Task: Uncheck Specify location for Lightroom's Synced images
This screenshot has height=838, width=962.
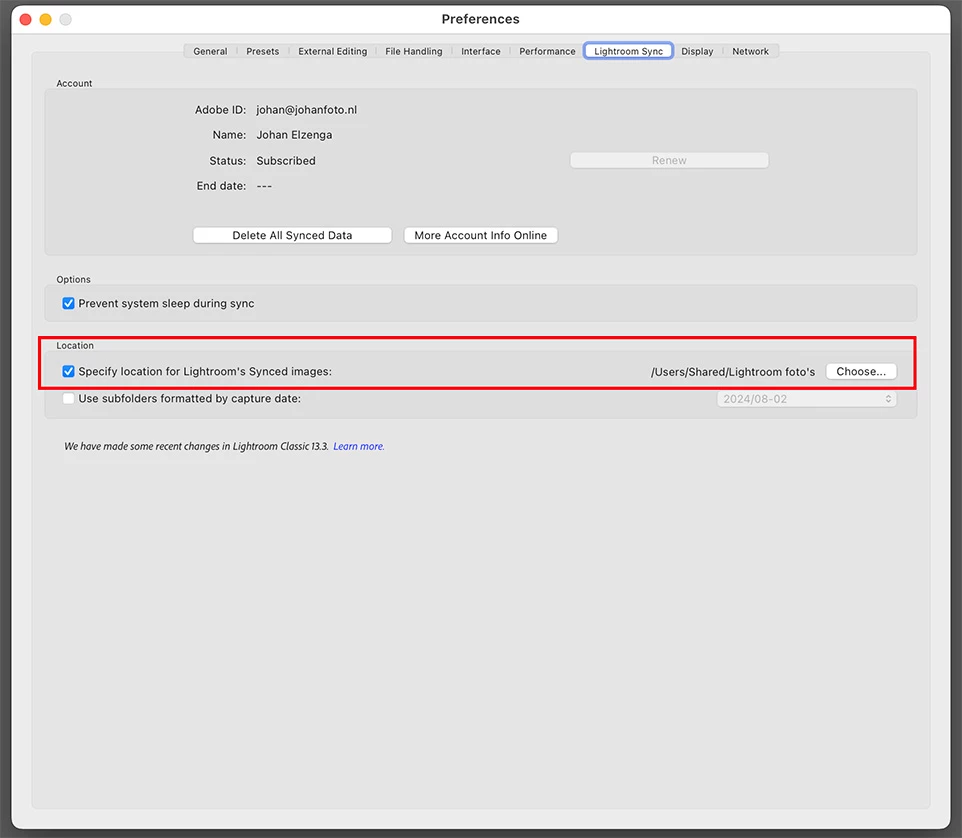Action: [68, 372]
